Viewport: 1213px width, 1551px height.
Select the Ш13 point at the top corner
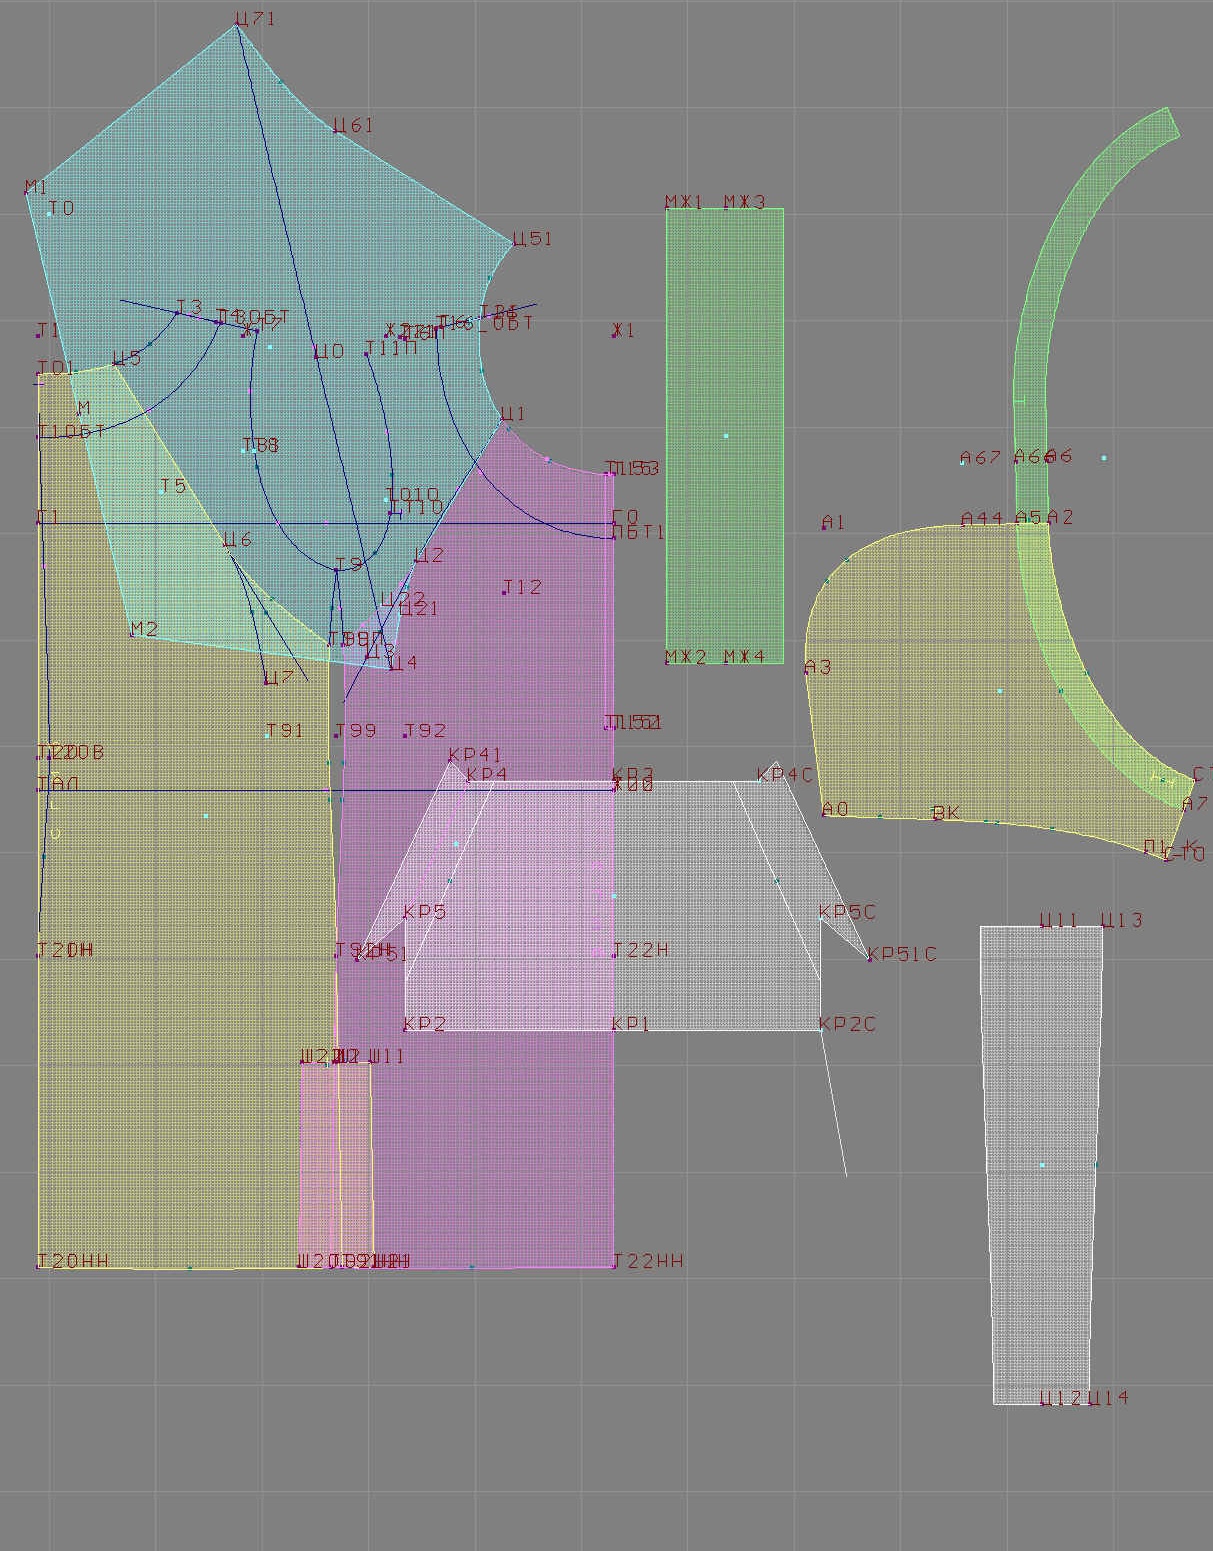(x=1102, y=927)
